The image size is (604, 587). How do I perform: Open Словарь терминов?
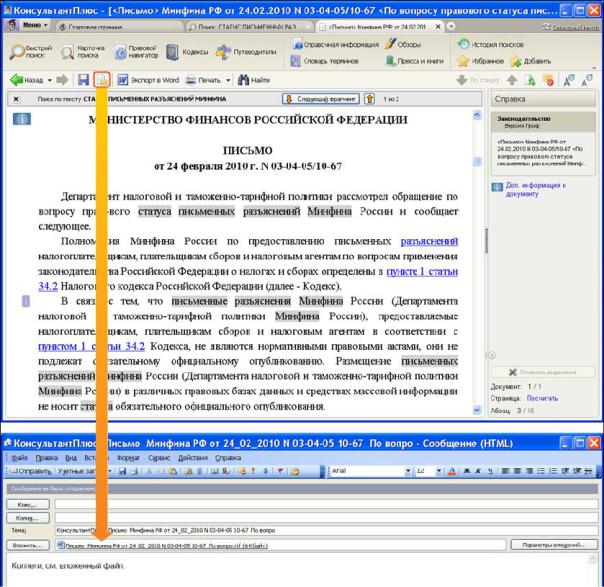coord(325,61)
